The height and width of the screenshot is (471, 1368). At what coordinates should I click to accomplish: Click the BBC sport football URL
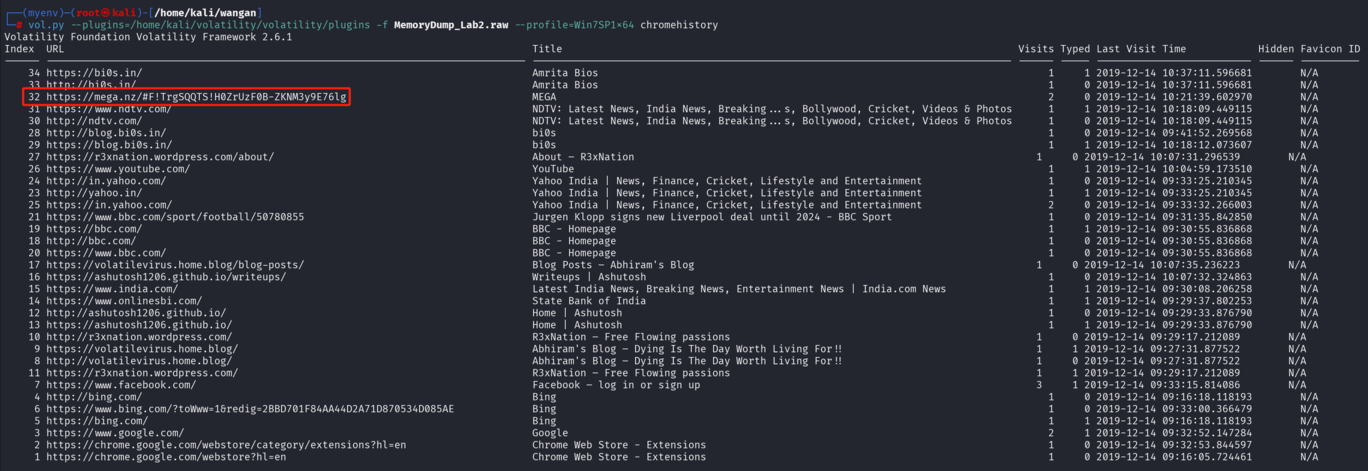pos(175,217)
